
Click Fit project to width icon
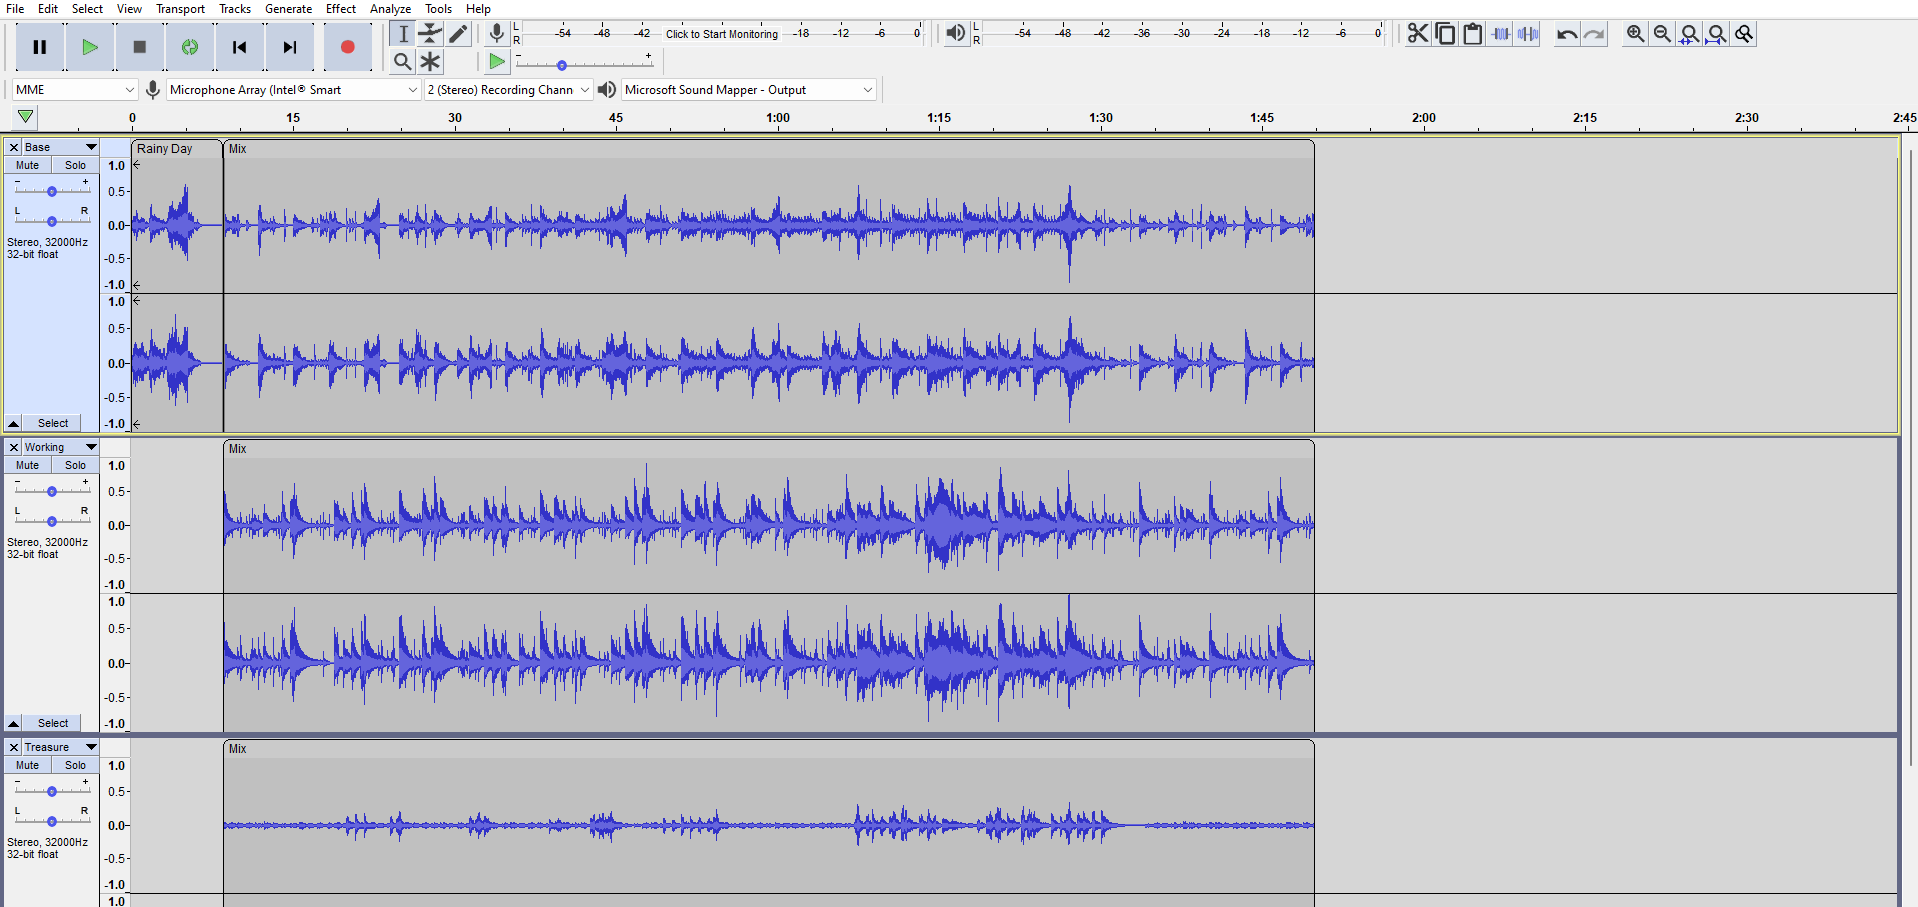click(1716, 33)
